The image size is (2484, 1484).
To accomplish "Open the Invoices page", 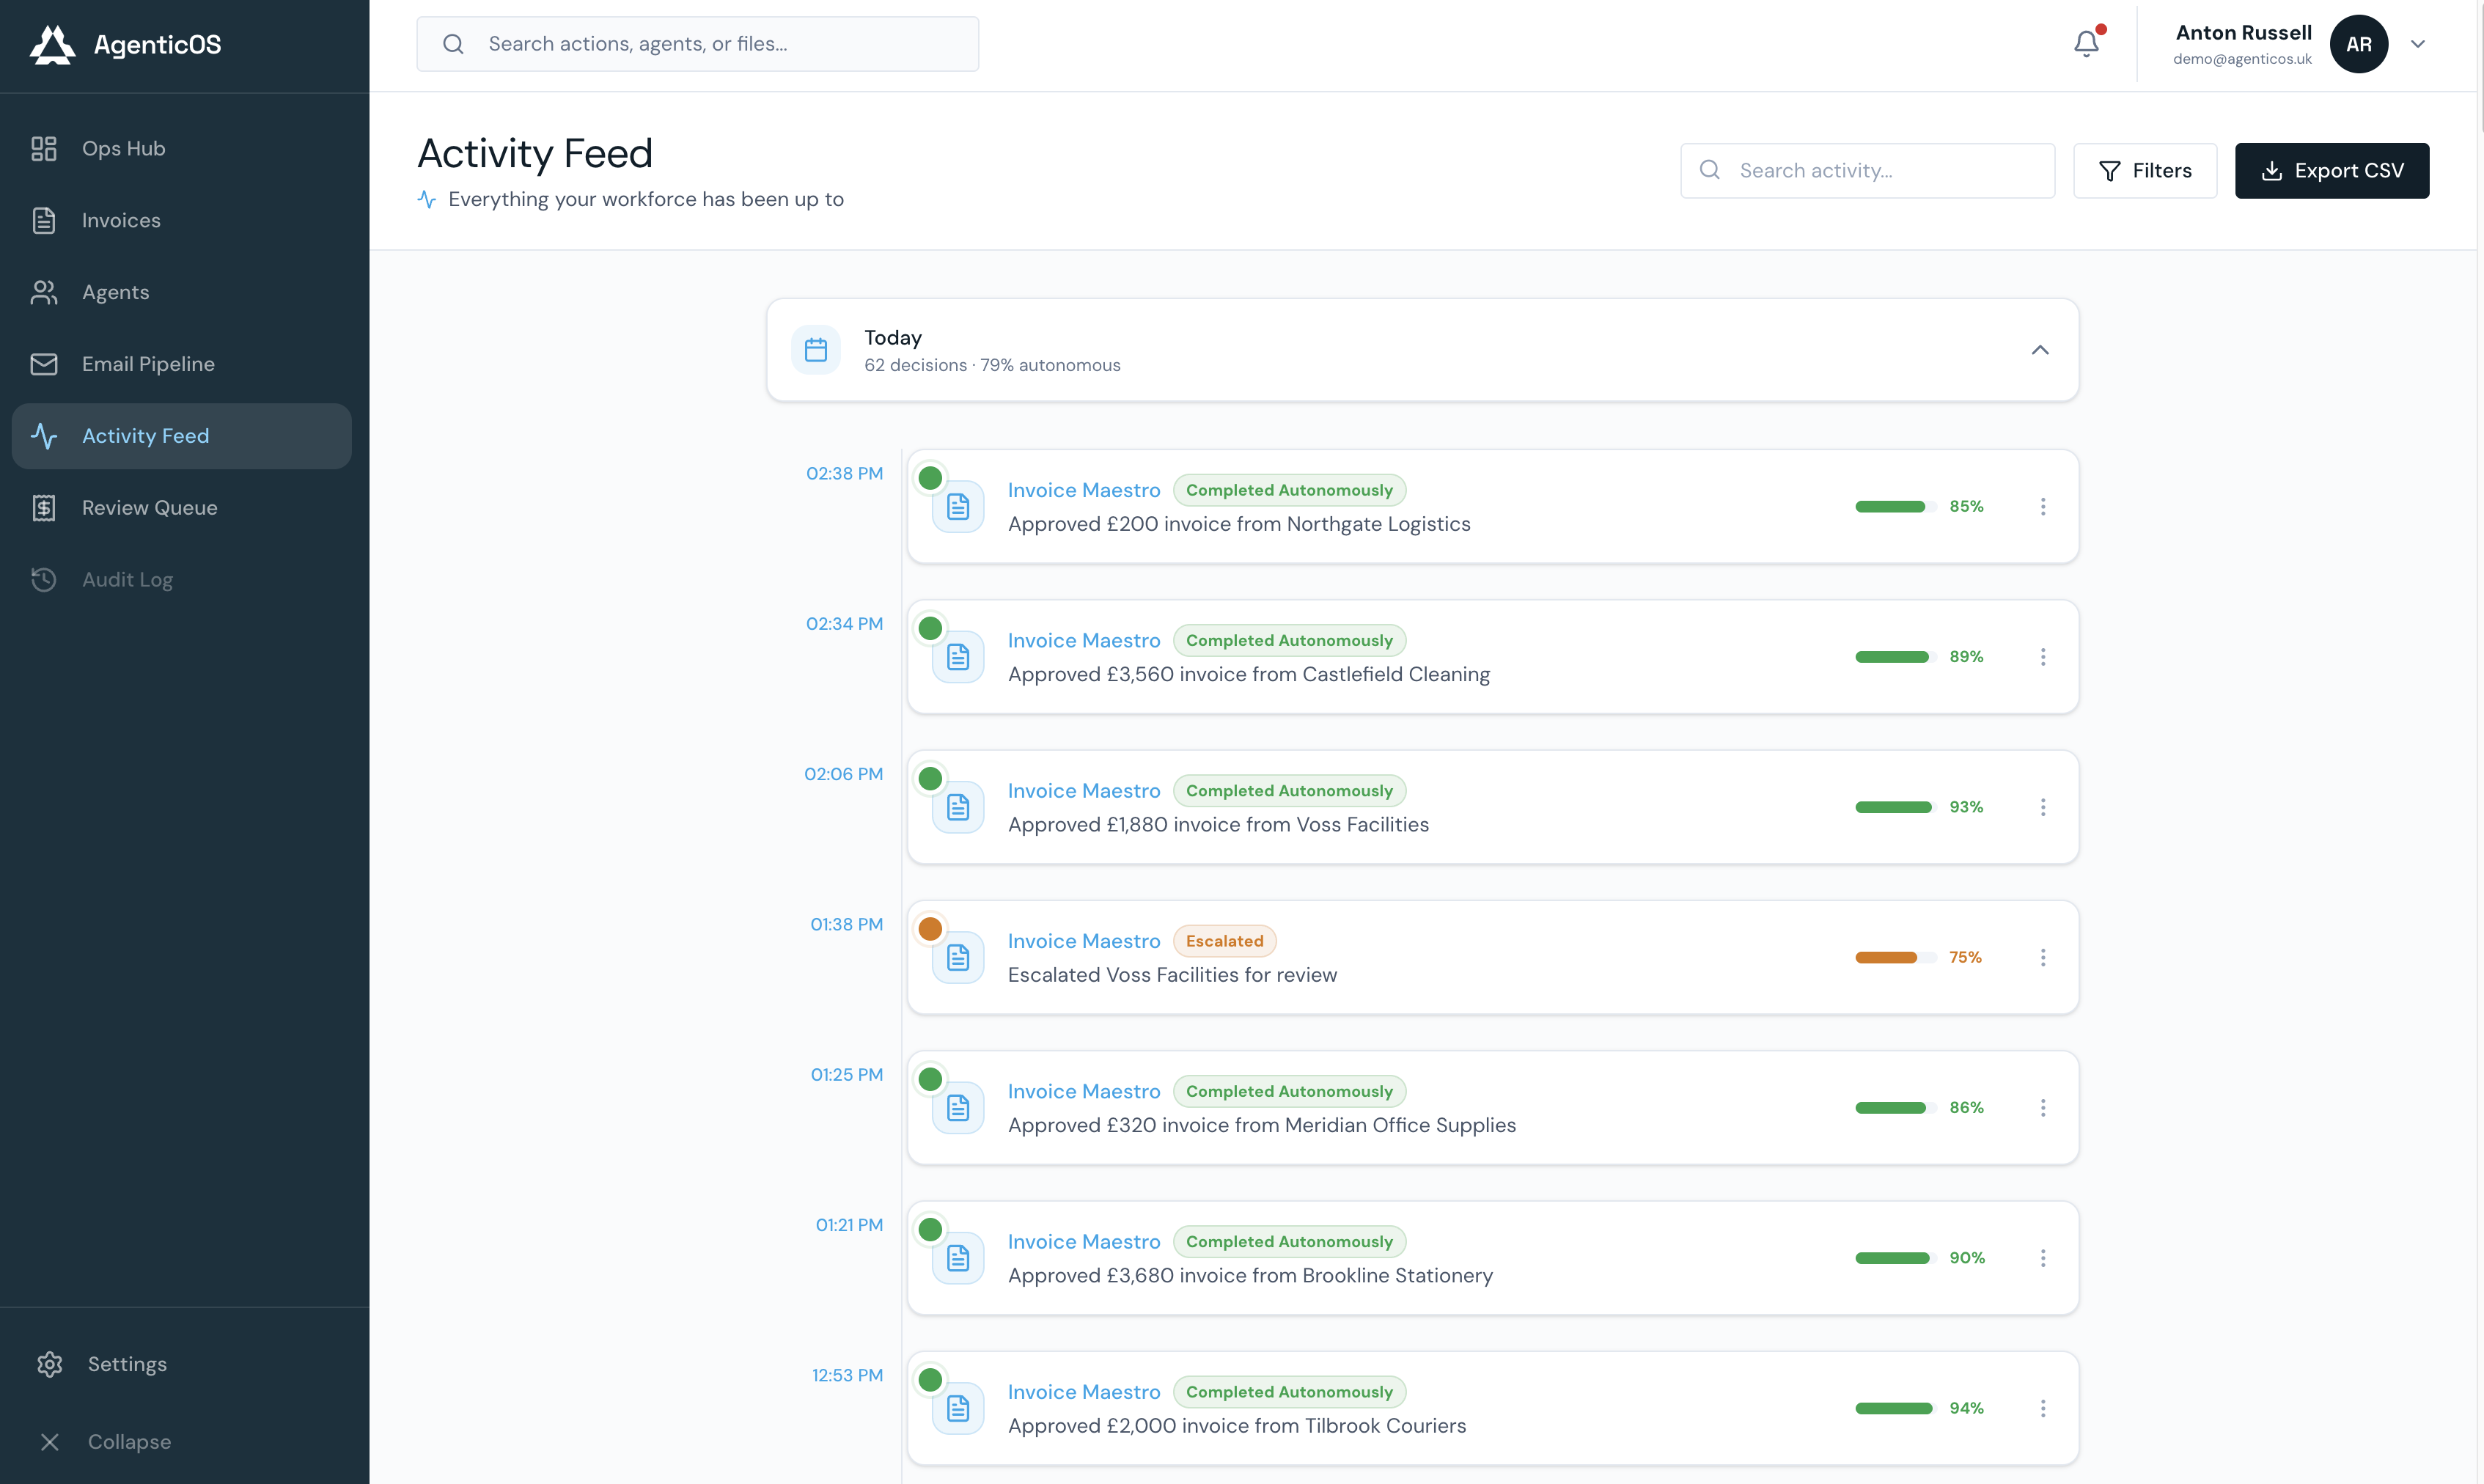I will point(182,220).
